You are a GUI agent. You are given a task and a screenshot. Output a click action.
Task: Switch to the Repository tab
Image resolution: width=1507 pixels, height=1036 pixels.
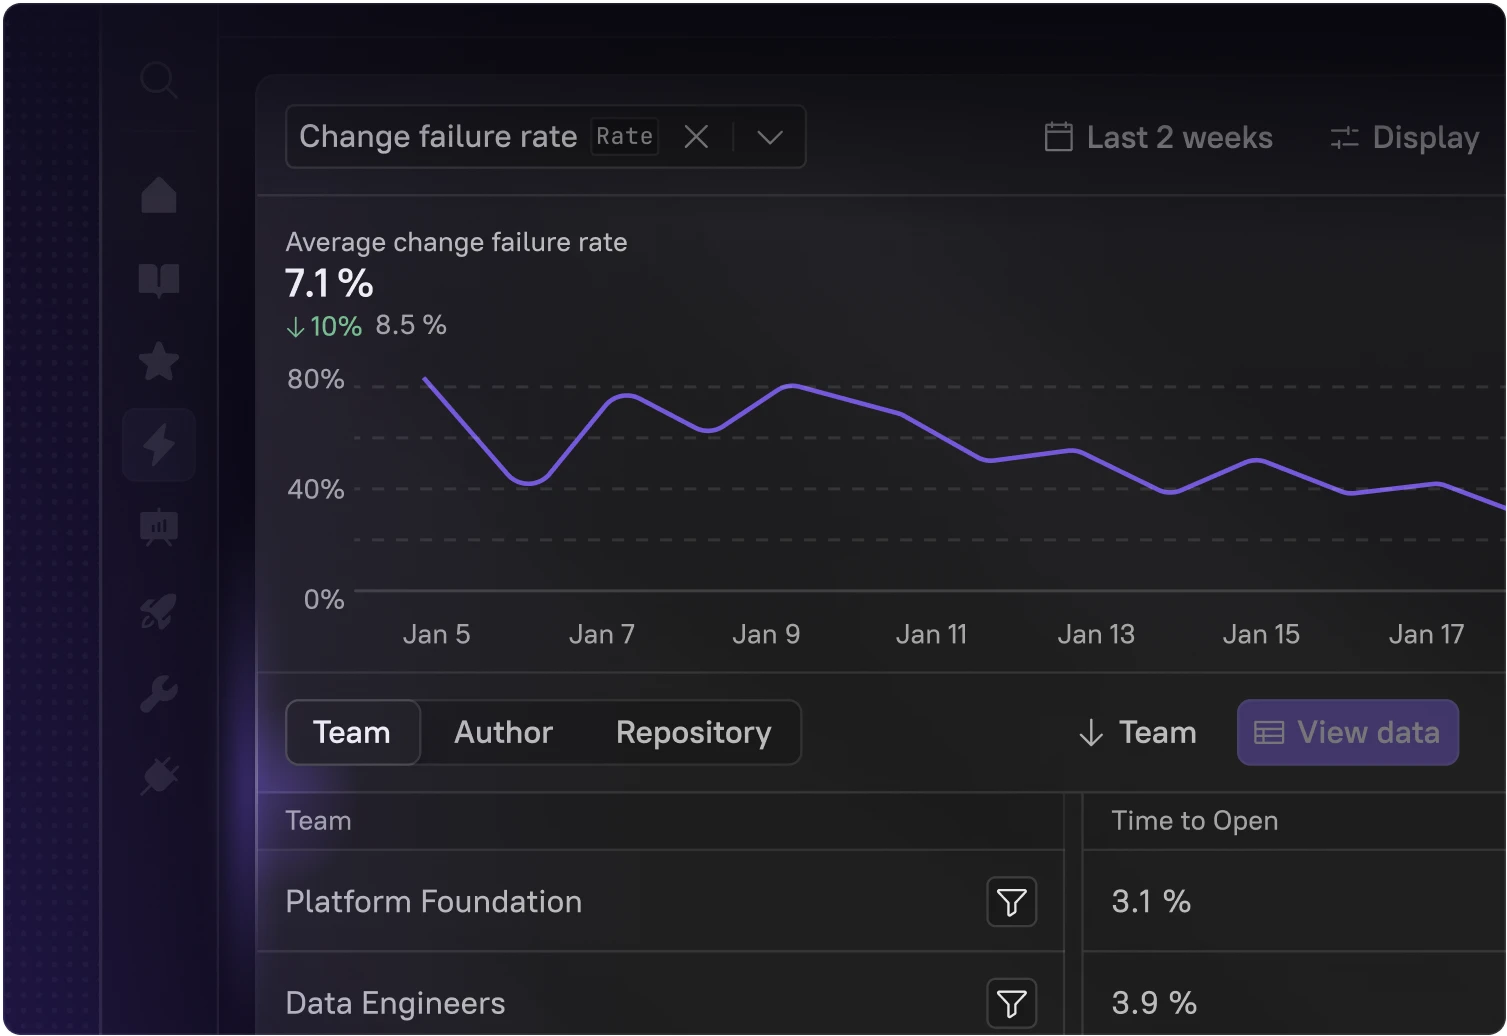click(693, 733)
